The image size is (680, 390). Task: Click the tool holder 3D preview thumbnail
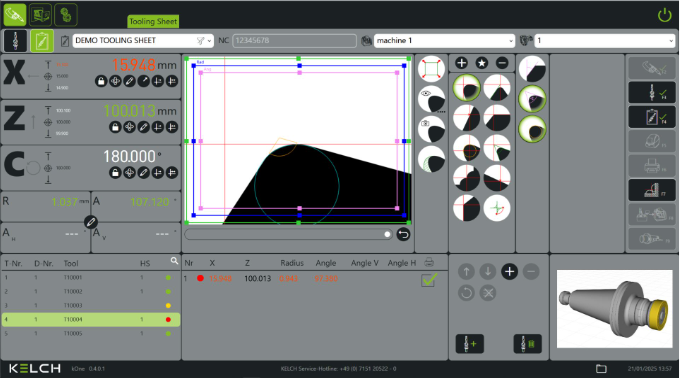click(615, 308)
